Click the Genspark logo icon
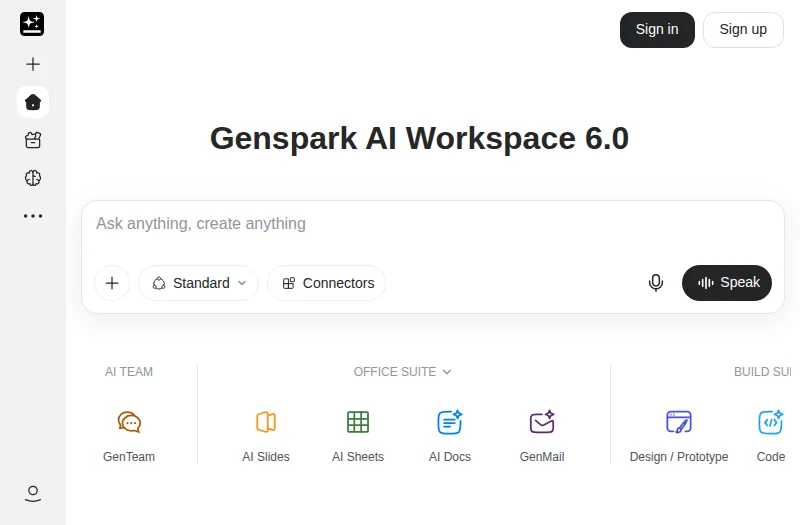Screen dimensions: 800x525 [32, 24]
